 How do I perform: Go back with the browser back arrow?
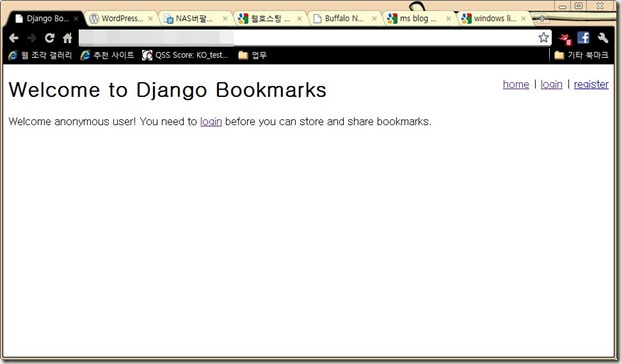13,38
